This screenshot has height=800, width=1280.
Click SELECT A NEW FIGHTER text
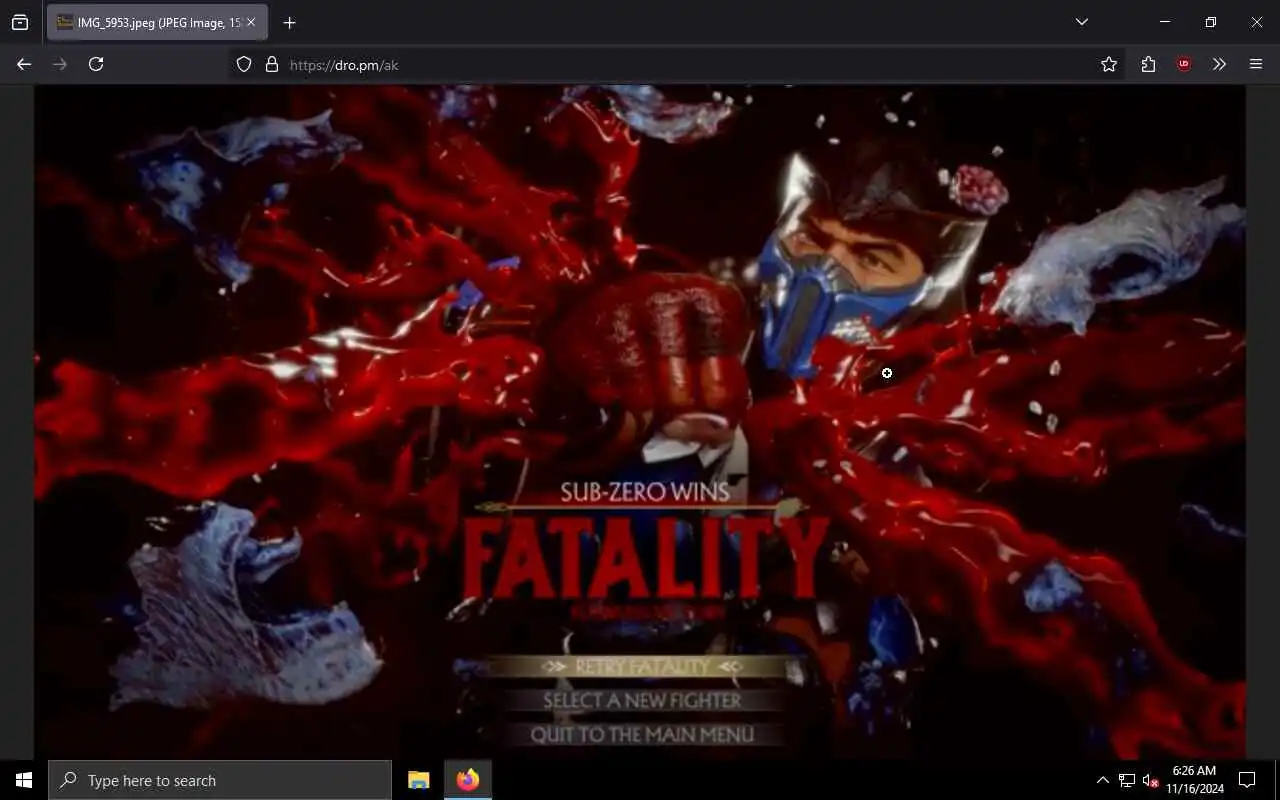click(642, 701)
